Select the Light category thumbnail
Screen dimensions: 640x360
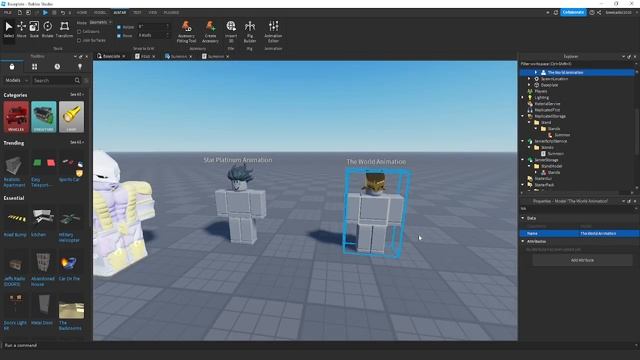pyautogui.click(x=71, y=117)
